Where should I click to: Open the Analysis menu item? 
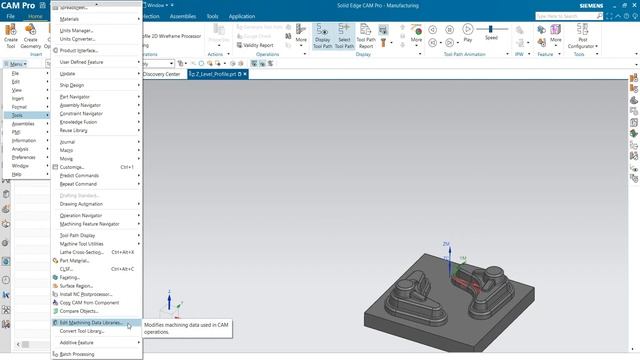[x=27, y=149]
